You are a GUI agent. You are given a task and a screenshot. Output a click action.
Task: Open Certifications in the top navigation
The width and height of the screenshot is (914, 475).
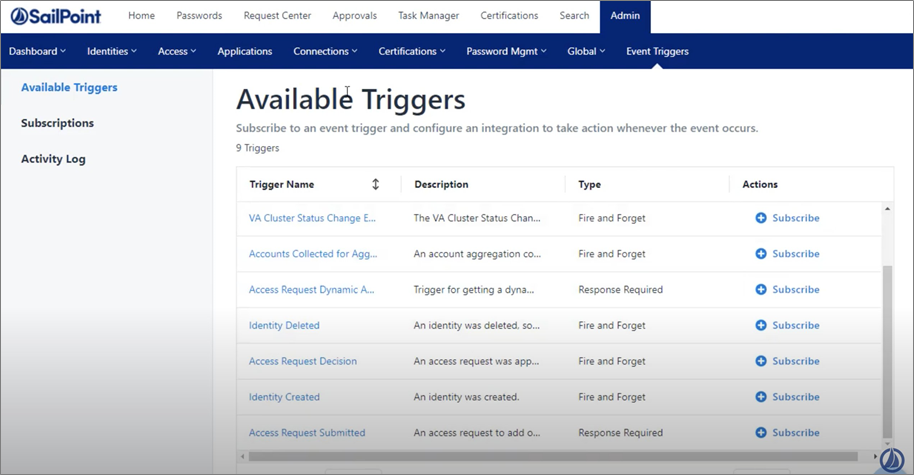(x=509, y=16)
